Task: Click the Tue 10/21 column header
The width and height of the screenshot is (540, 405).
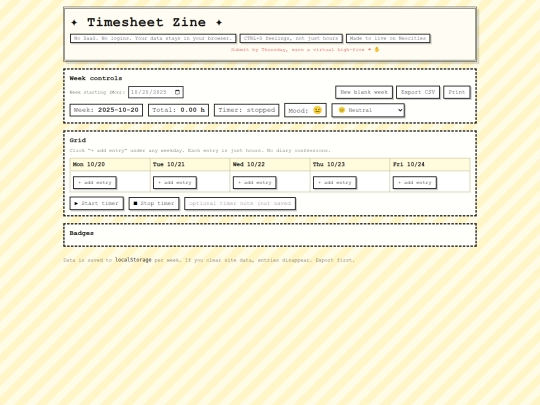Action: pos(190,164)
